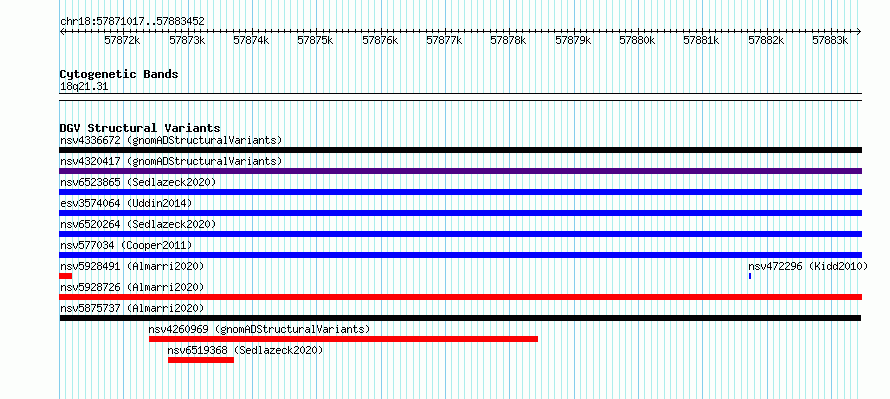Click the Cytogenetic Bands track title

click(x=119, y=74)
